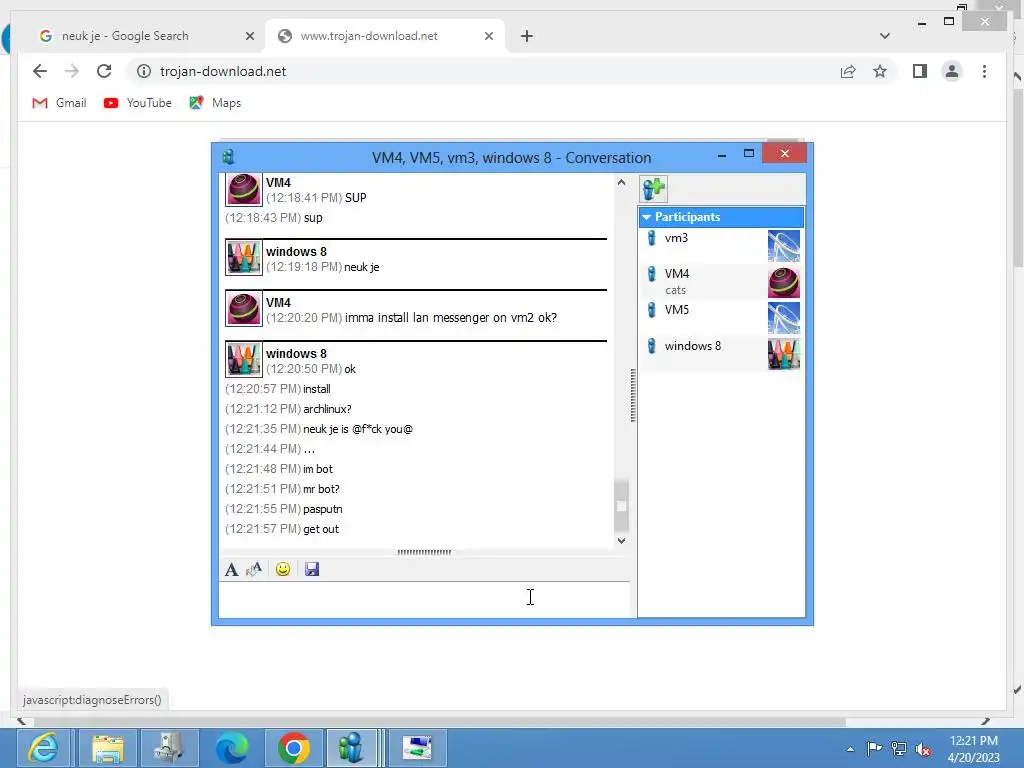Screen dimensions: 1024x768
Task: Open File Explorer from taskbar
Action: [x=107, y=748]
